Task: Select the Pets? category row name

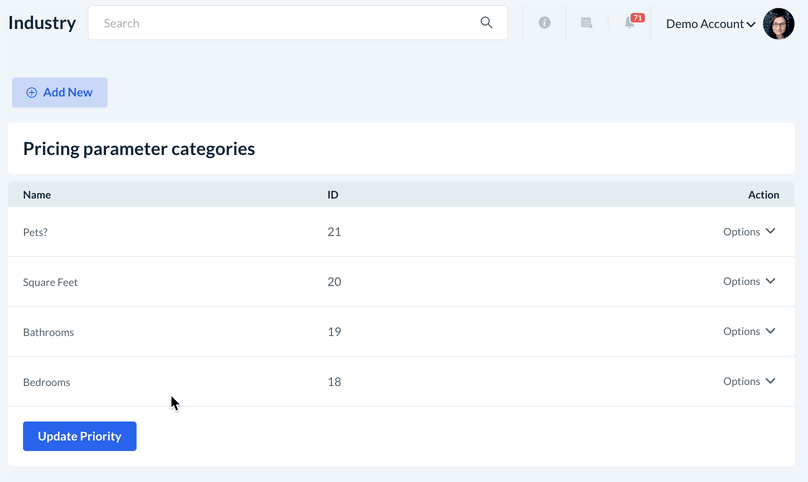Action: (x=36, y=232)
